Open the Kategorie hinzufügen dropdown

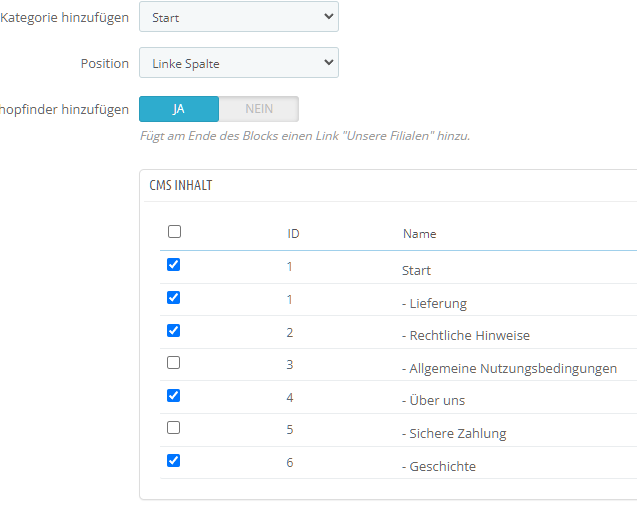point(238,17)
